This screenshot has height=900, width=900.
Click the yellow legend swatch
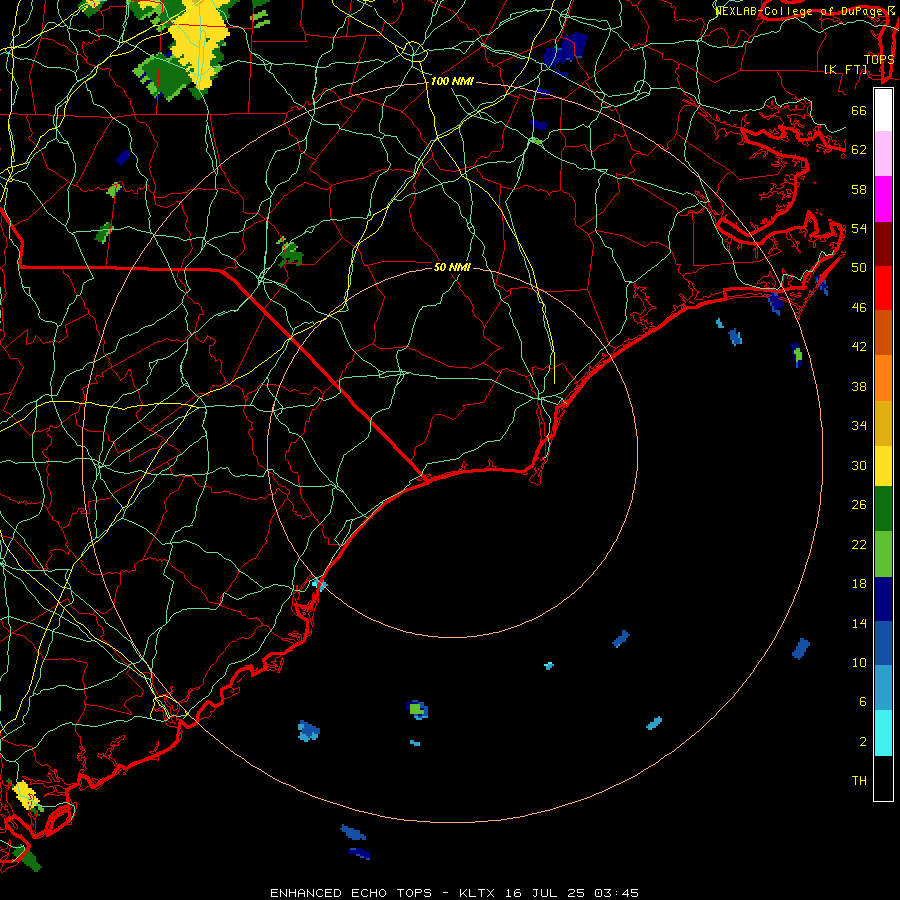(883, 466)
